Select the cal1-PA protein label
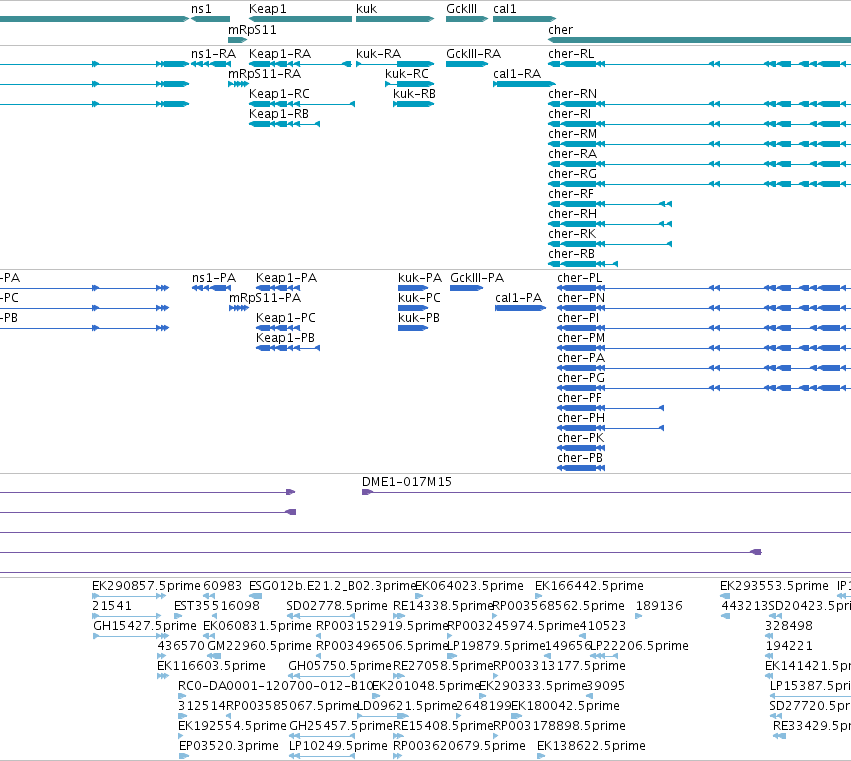The image size is (851, 761). coord(518,298)
